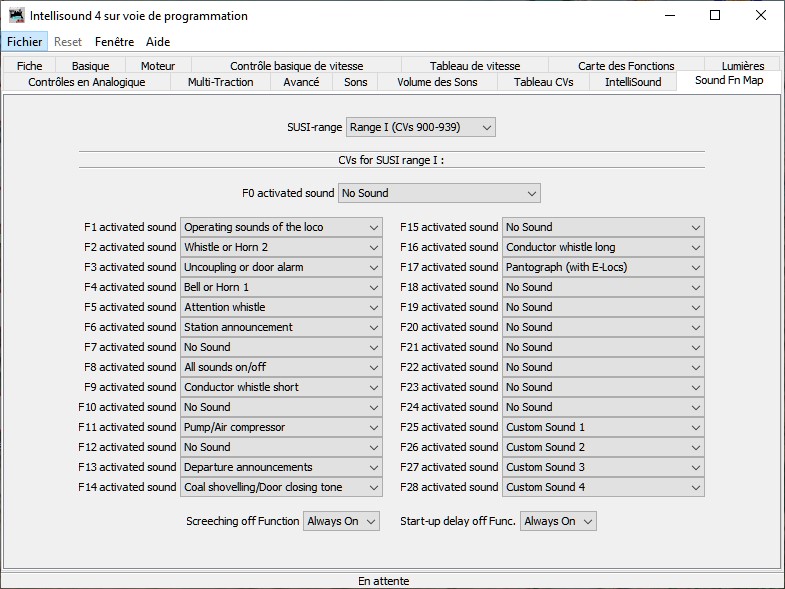Open F26 Custom Sound 2 dropdown
785x589 pixels.
tap(603, 448)
